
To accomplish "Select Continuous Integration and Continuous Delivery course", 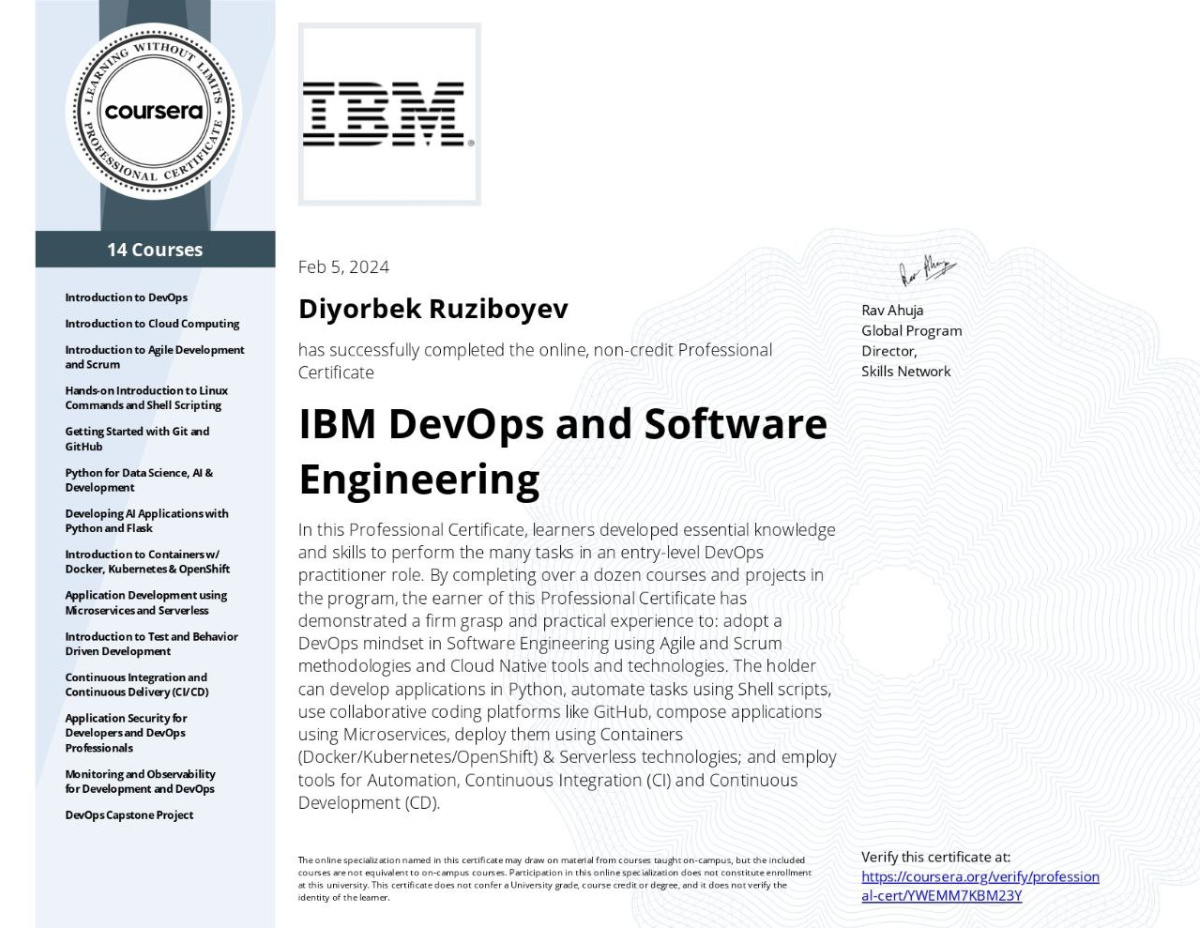I will [x=137, y=685].
